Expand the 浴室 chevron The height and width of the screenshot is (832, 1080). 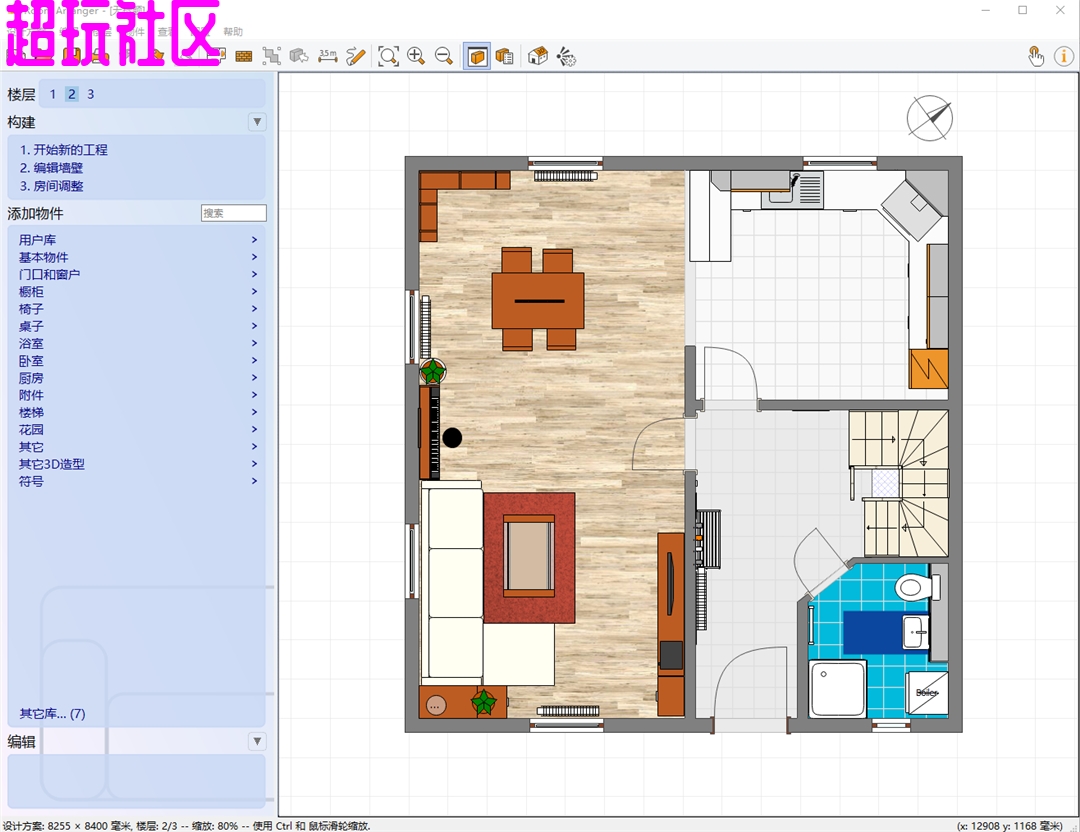point(254,343)
